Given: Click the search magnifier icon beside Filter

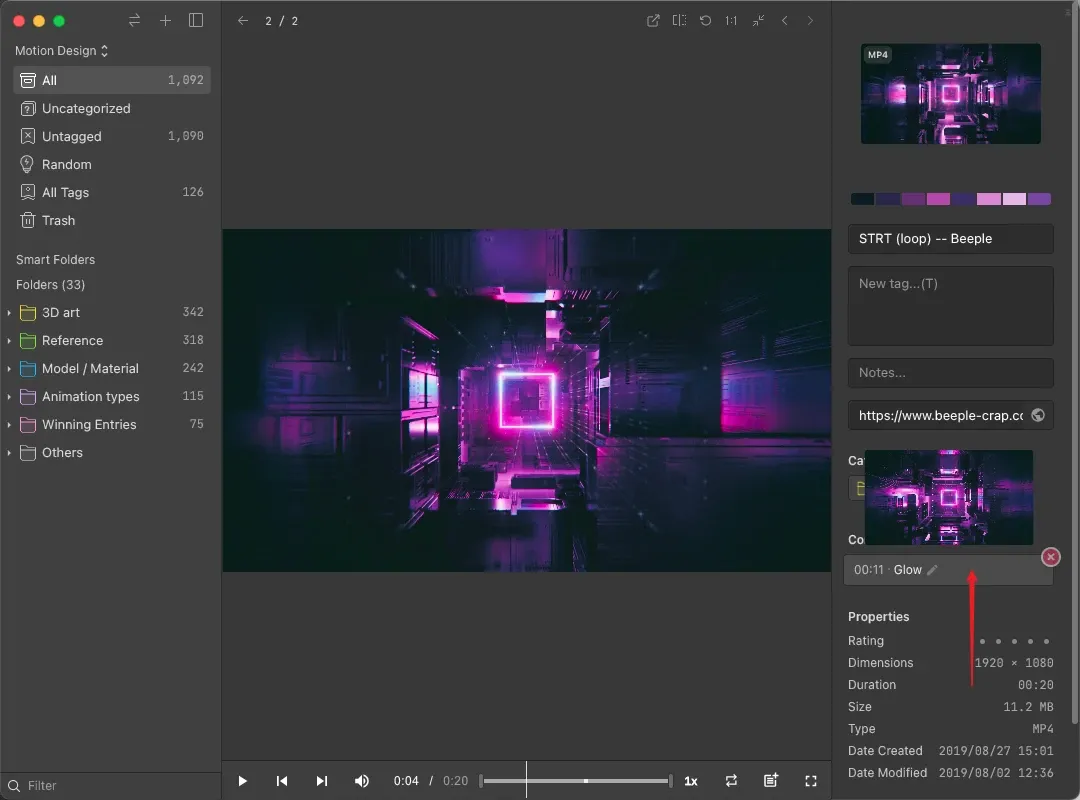Looking at the screenshot, I should click(14, 786).
